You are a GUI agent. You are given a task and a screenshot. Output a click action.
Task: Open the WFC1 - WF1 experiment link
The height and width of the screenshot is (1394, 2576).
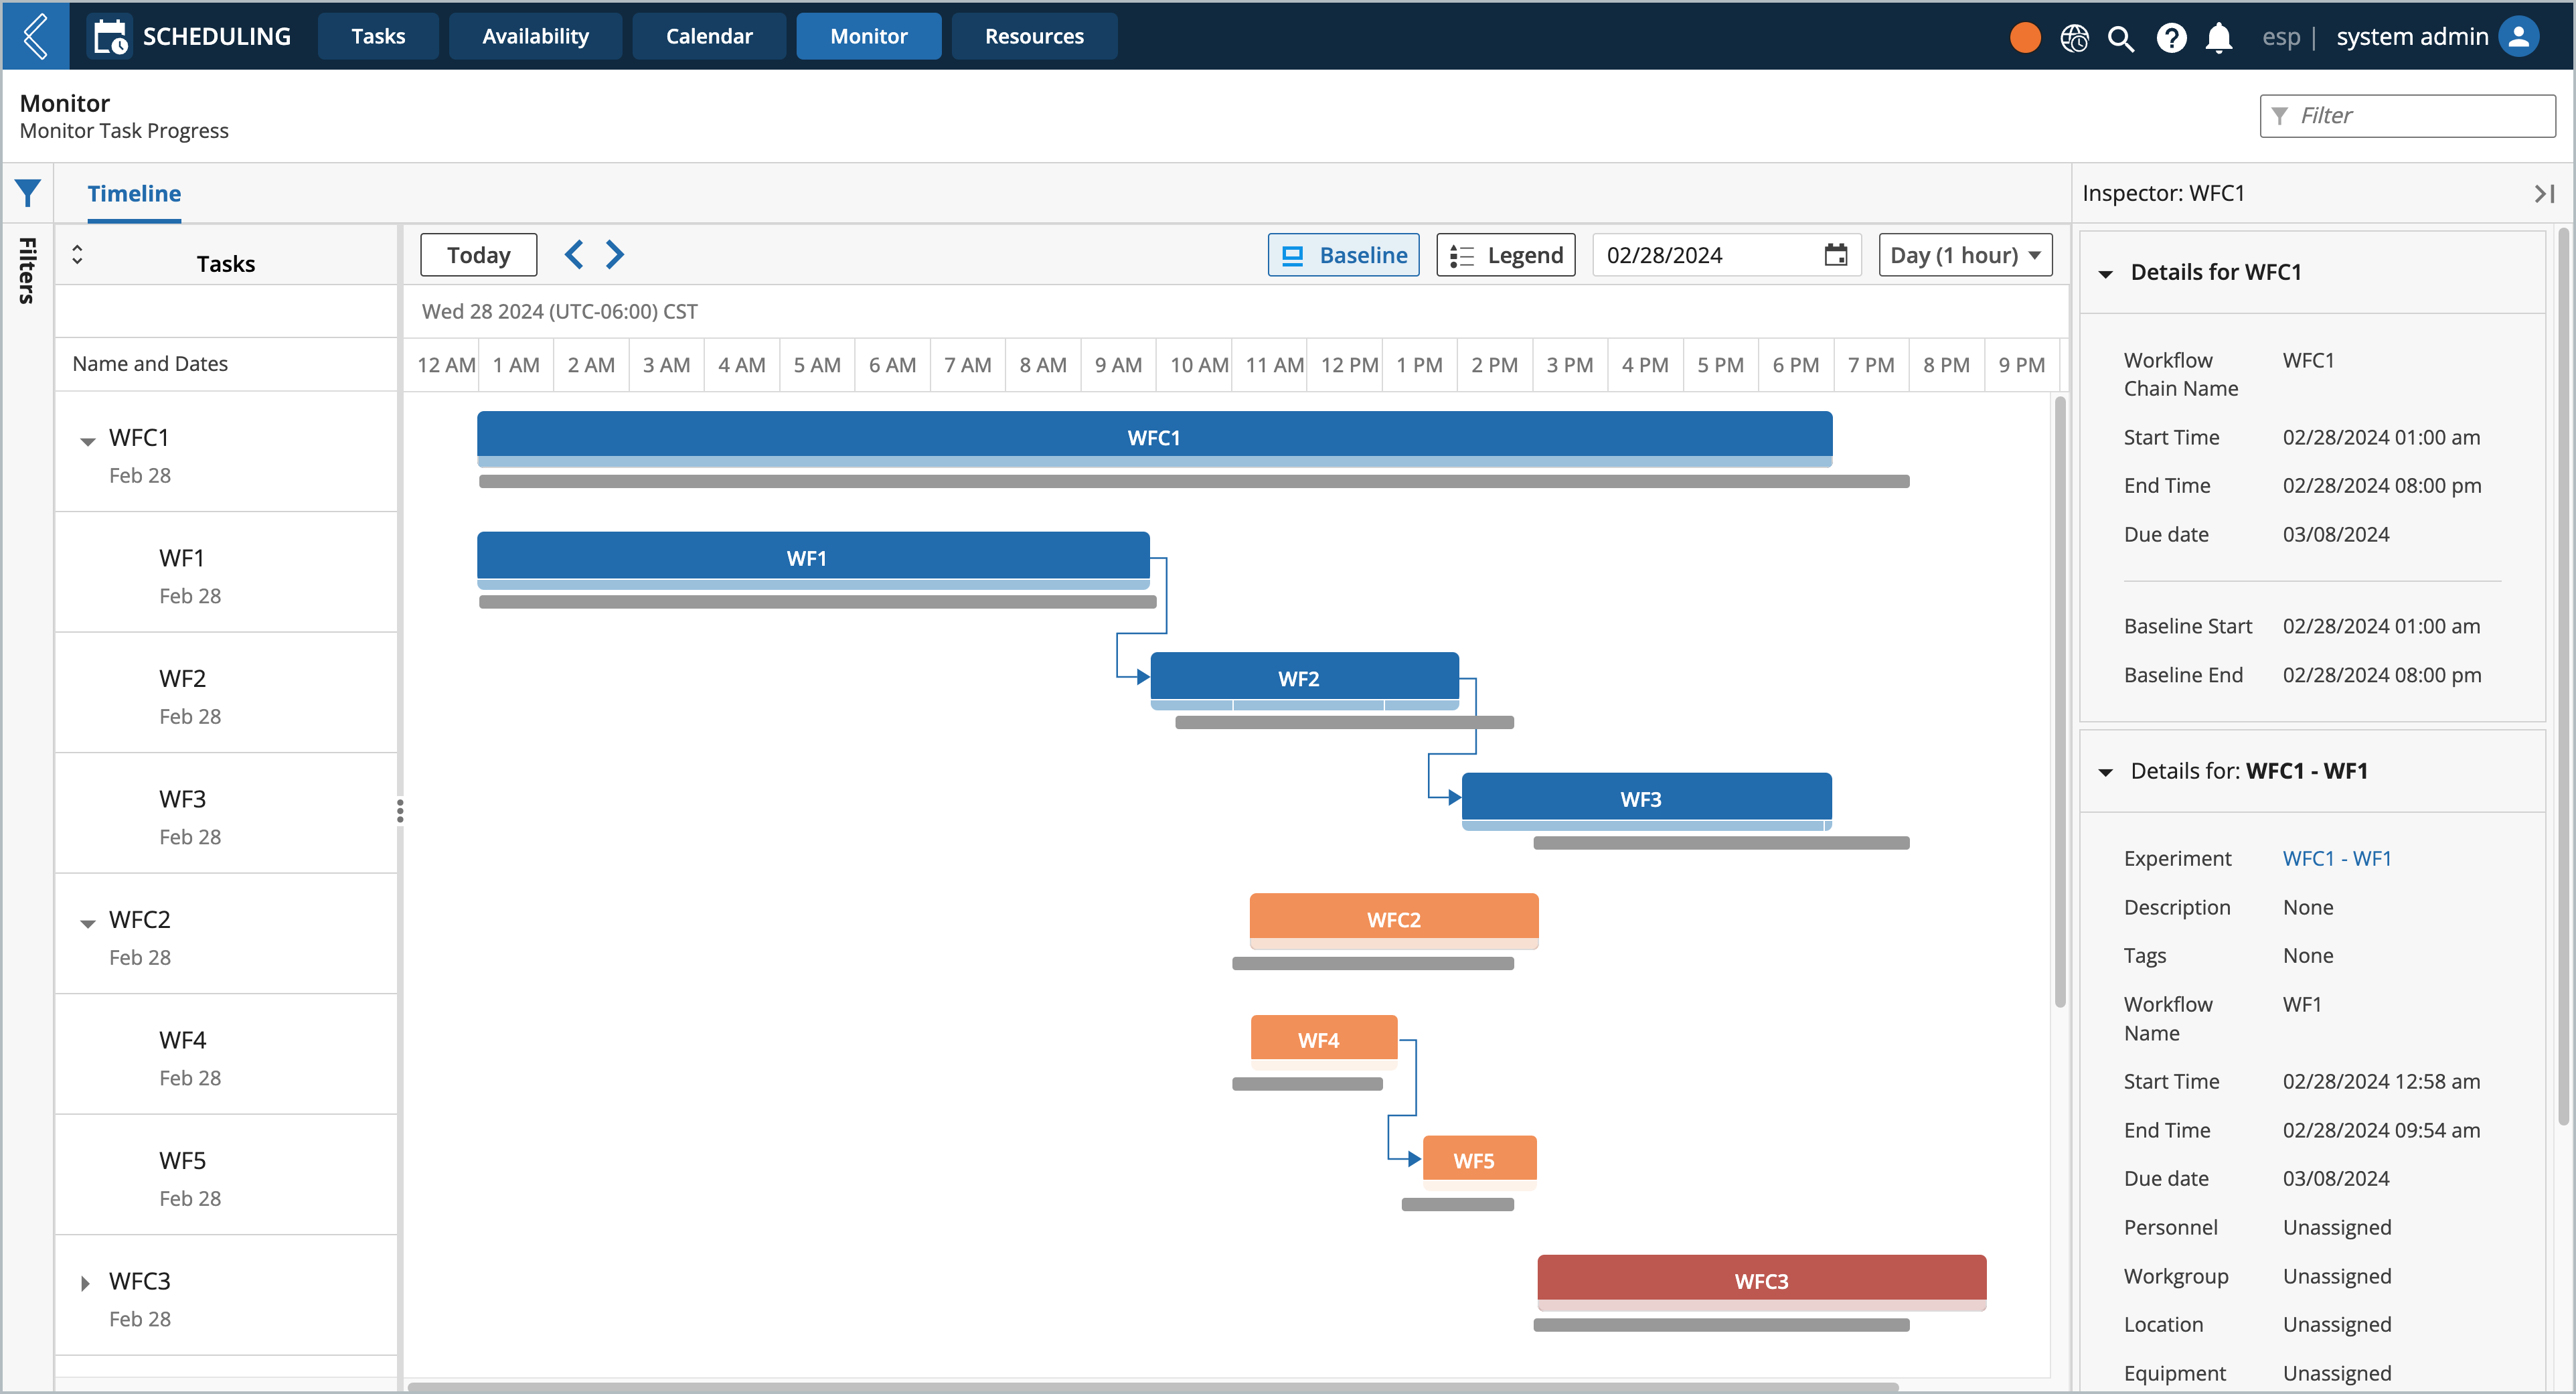[x=2337, y=858]
